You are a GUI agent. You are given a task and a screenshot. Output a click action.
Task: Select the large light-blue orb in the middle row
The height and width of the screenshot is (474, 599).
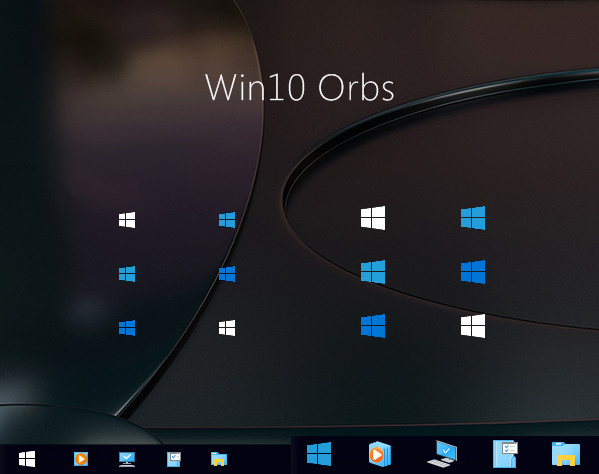pos(373,272)
